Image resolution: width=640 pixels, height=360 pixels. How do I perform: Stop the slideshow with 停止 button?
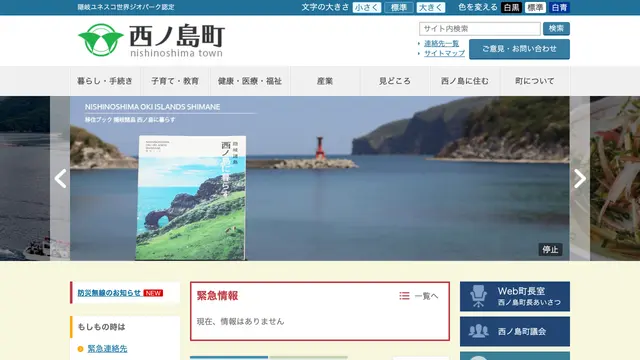(550, 249)
